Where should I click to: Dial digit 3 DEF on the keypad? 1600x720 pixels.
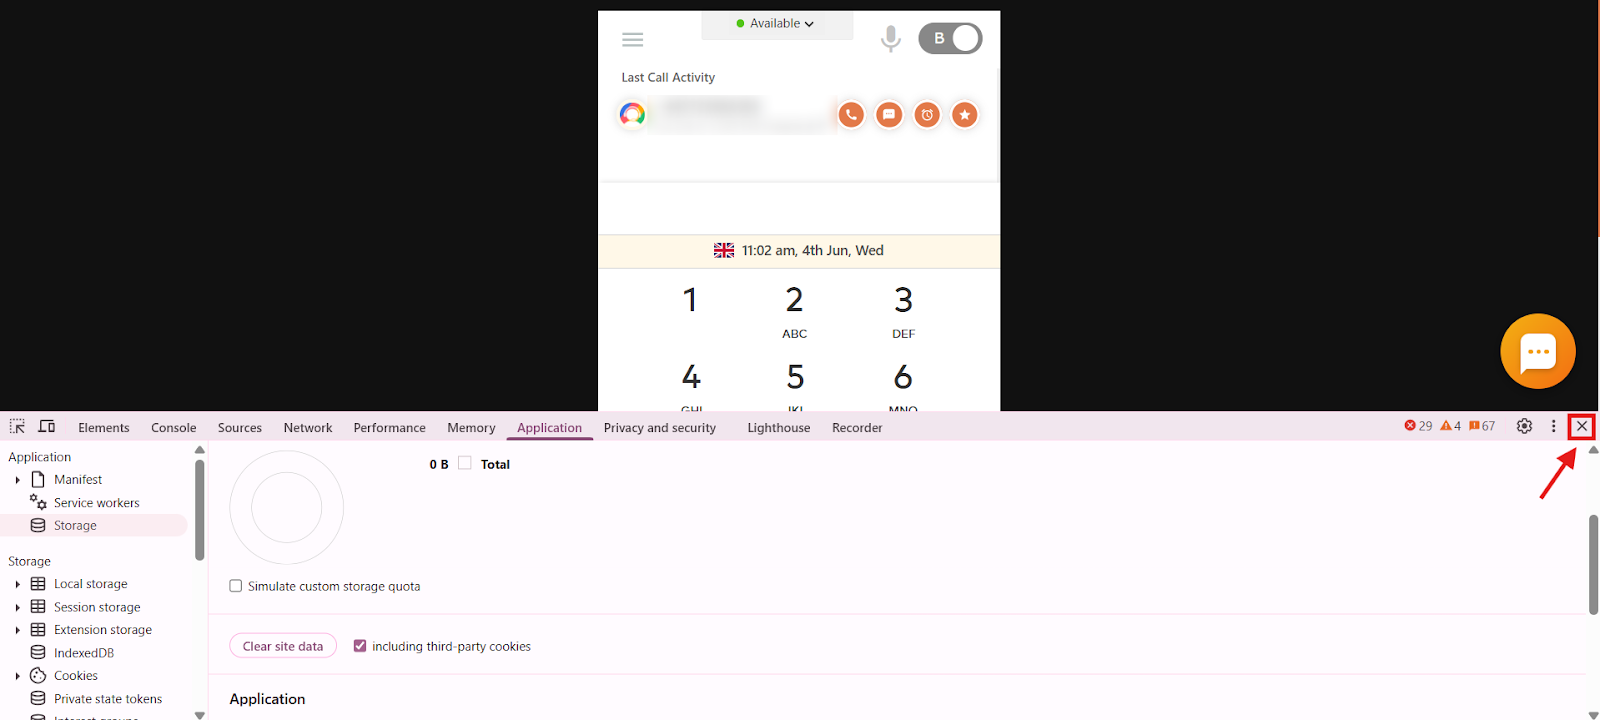pyautogui.click(x=904, y=312)
